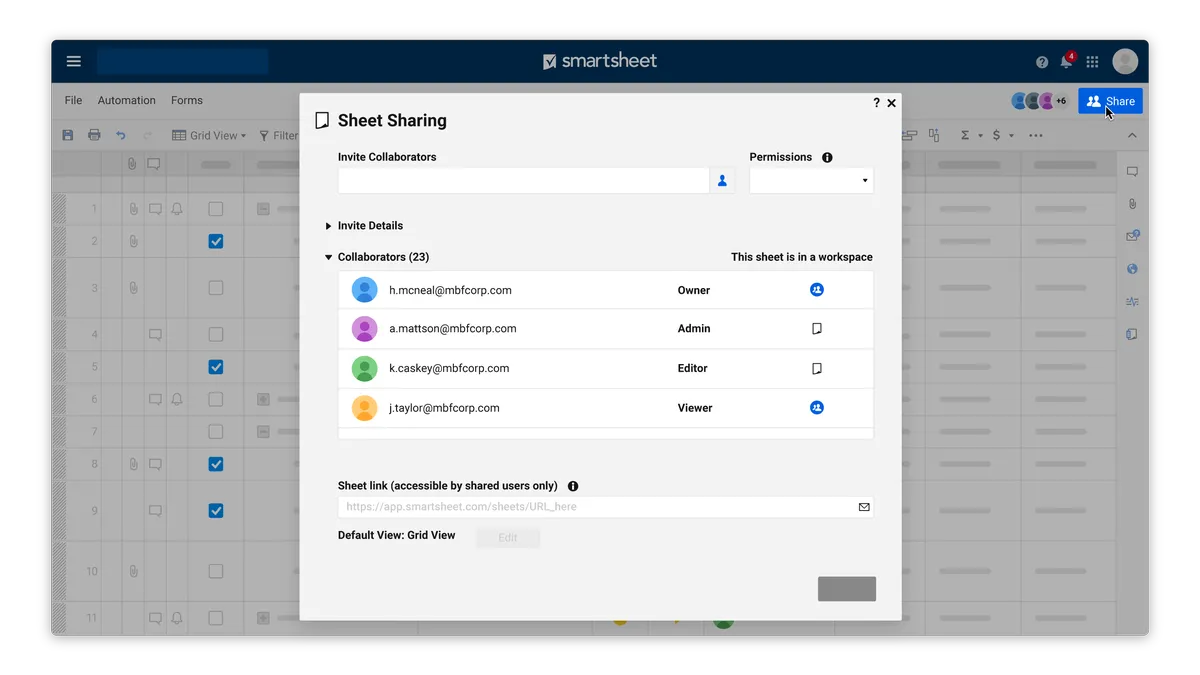Image resolution: width=1200 pixels, height=675 pixels.
Task: Click the collaborator avatars showing +6
Action: [1040, 101]
